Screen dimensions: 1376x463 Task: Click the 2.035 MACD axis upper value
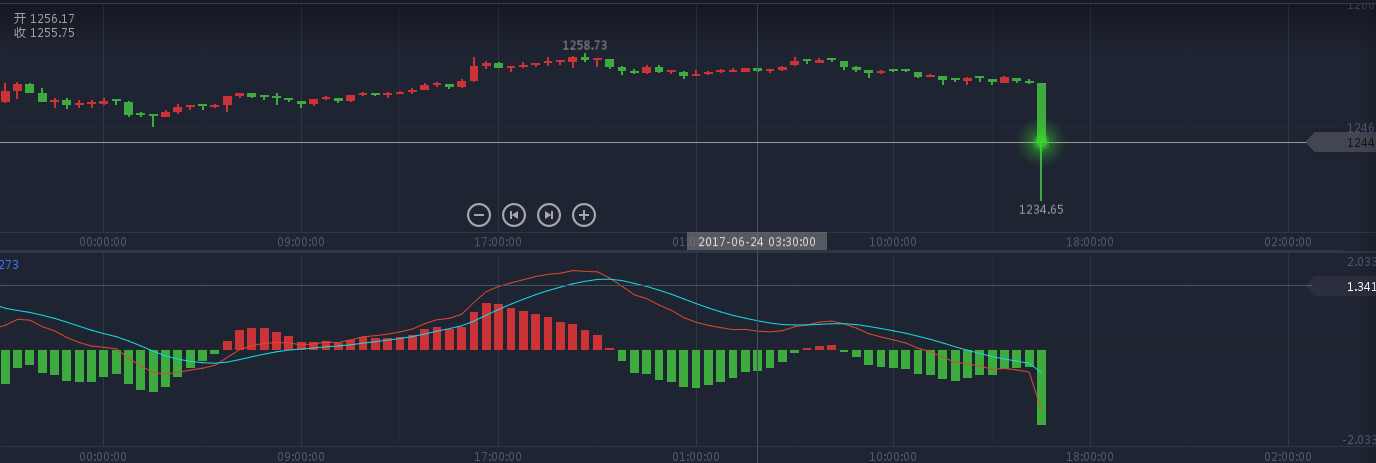pyautogui.click(x=1360, y=262)
